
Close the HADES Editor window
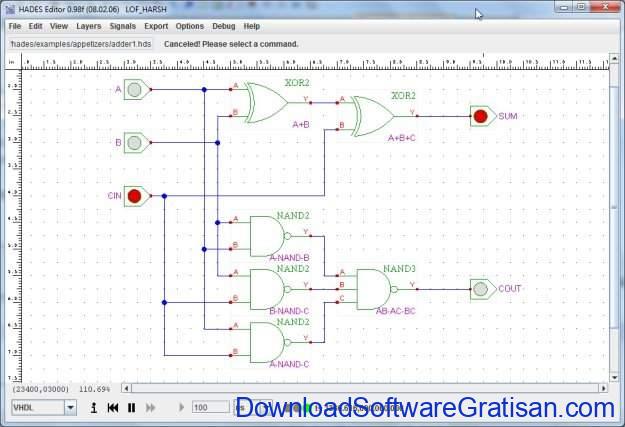click(605, 7)
